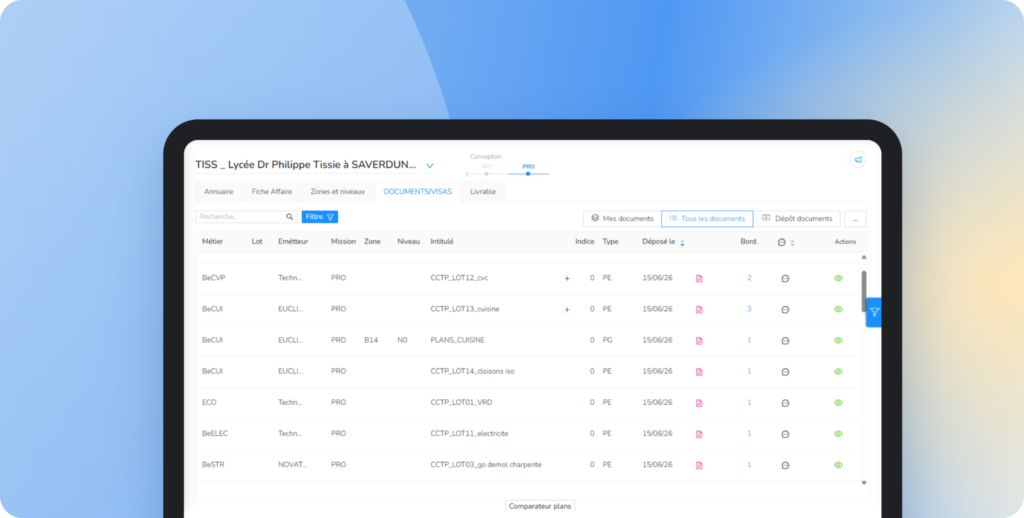Click the NOVAT... emitter cell
Viewport: 1024px width, 518px height.
pyautogui.click(x=292, y=465)
